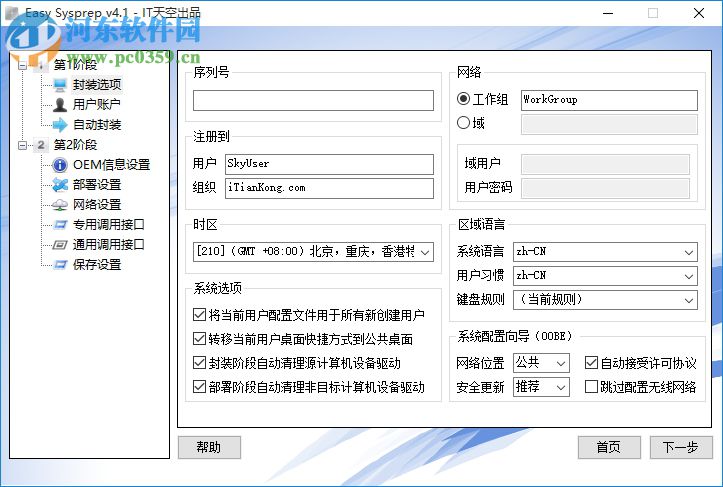The image size is (723, 487).
Task: Open the 时区 timezone dropdown
Action: coord(313,252)
